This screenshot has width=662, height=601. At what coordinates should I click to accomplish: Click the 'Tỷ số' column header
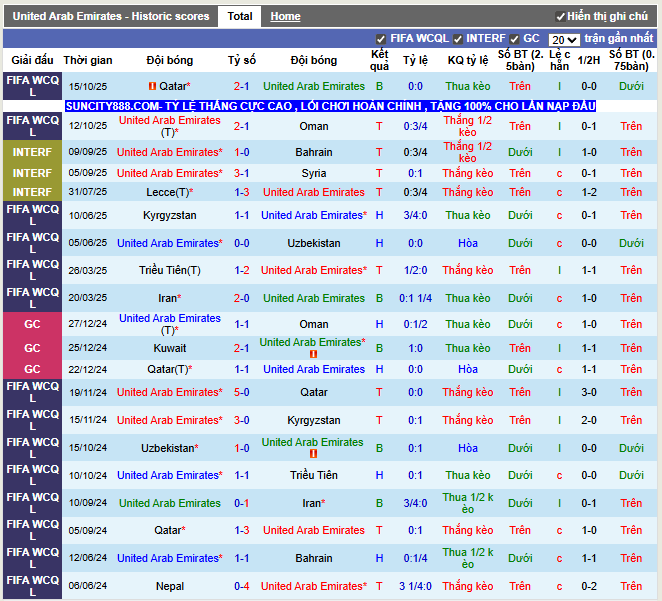(x=241, y=60)
